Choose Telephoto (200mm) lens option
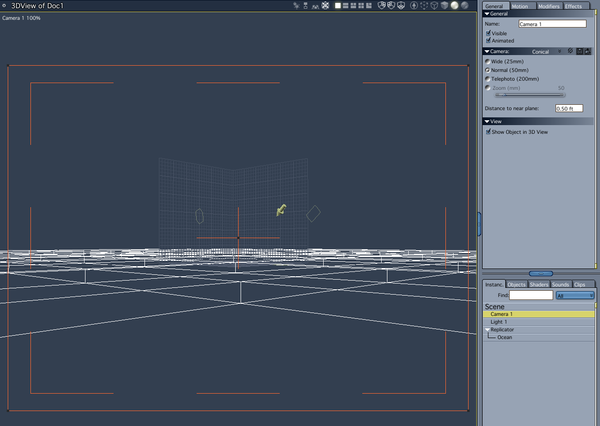This screenshot has height=426, width=600. [488, 79]
